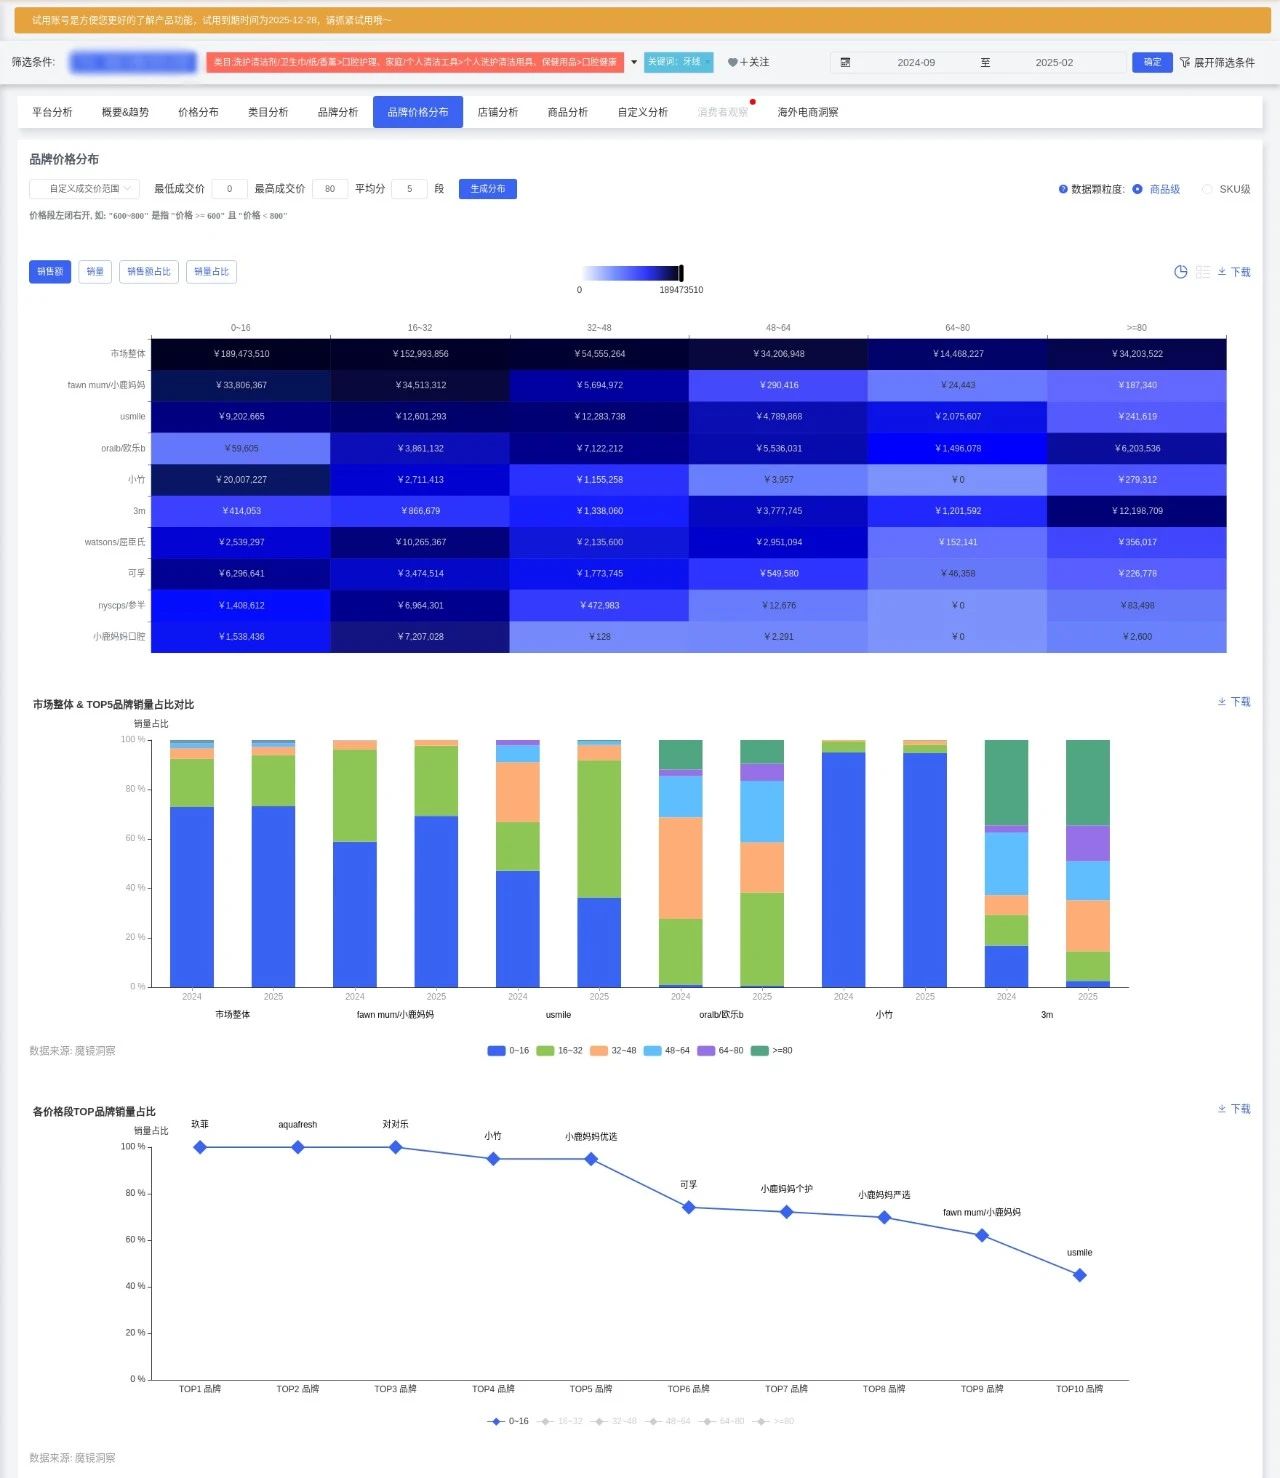
Task: Toggle 48~64 series in bar chart legend
Action: click(x=667, y=1051)
